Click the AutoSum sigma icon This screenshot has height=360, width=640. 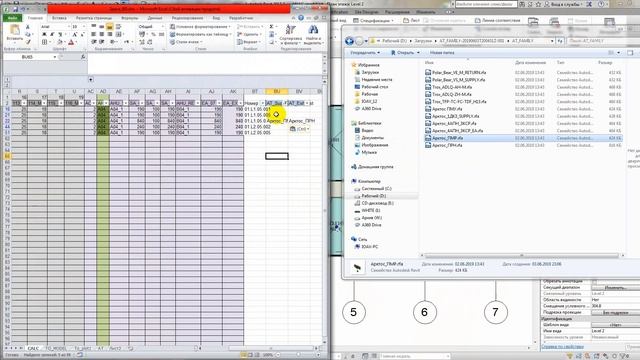272,27
